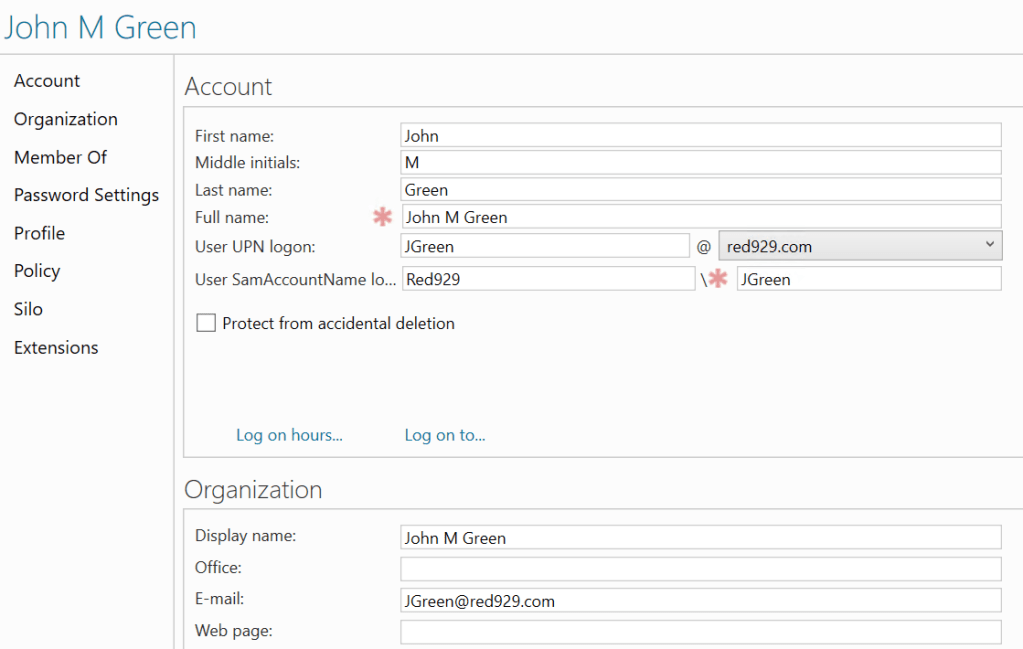Viewport: 1023px width, 649px height.
Task: Switch to Profile section
Action: coord(39,233)
